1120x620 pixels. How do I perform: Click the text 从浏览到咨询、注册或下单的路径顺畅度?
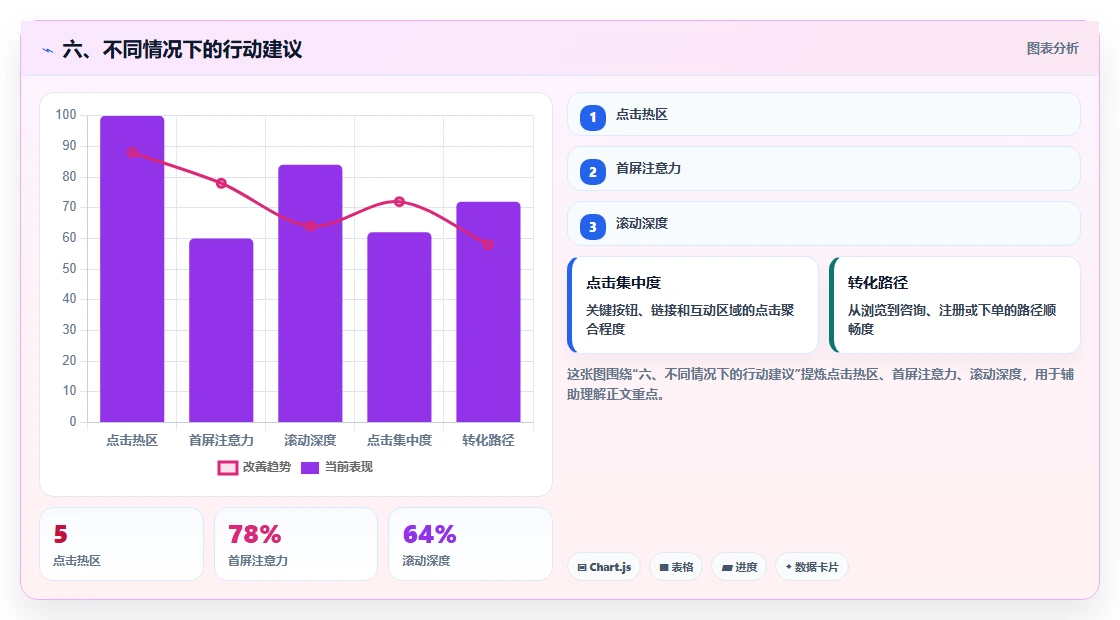pos(952,320)
